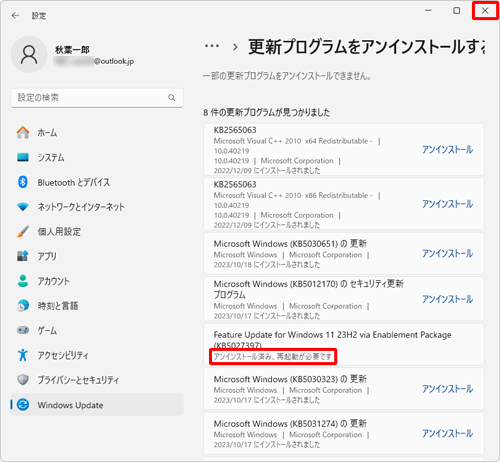Uninstall the KB5031274 update
This screenshot has height=462, width=500.
pos(448,433)
